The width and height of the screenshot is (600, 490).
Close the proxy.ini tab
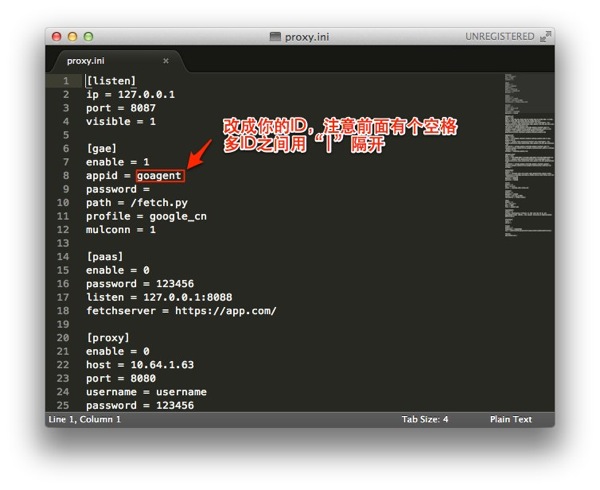[x=166, y=61]
